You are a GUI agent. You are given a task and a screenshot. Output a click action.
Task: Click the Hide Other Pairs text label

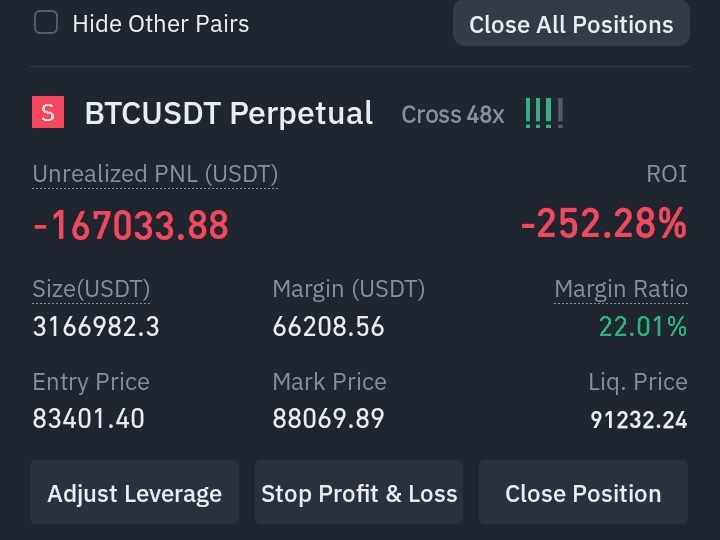point(161,24)
